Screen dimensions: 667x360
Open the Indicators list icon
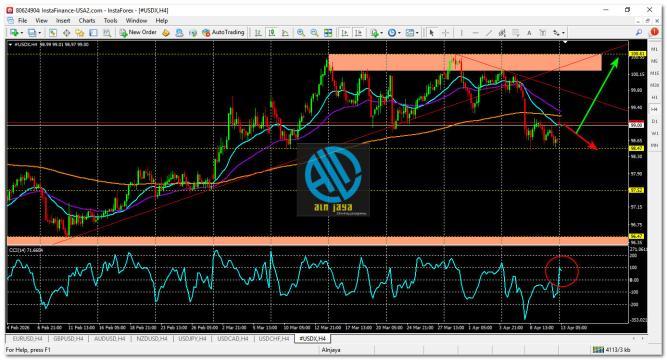[x=374, y=33]
